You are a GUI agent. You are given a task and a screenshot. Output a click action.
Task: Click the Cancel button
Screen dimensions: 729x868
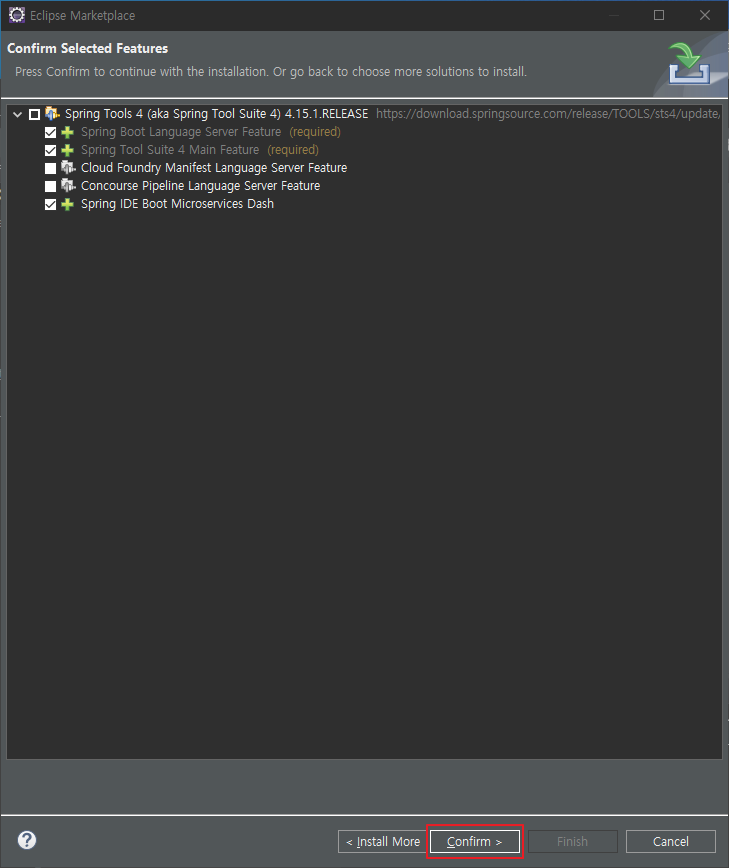[670, 841]
